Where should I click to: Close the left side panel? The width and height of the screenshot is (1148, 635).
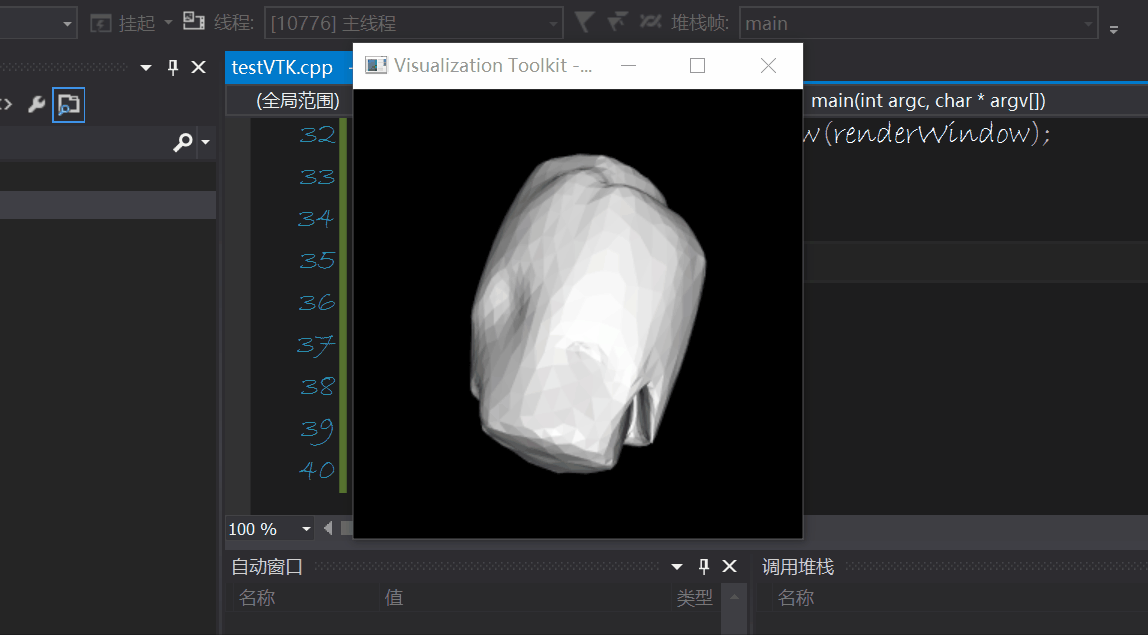[198, 67]
